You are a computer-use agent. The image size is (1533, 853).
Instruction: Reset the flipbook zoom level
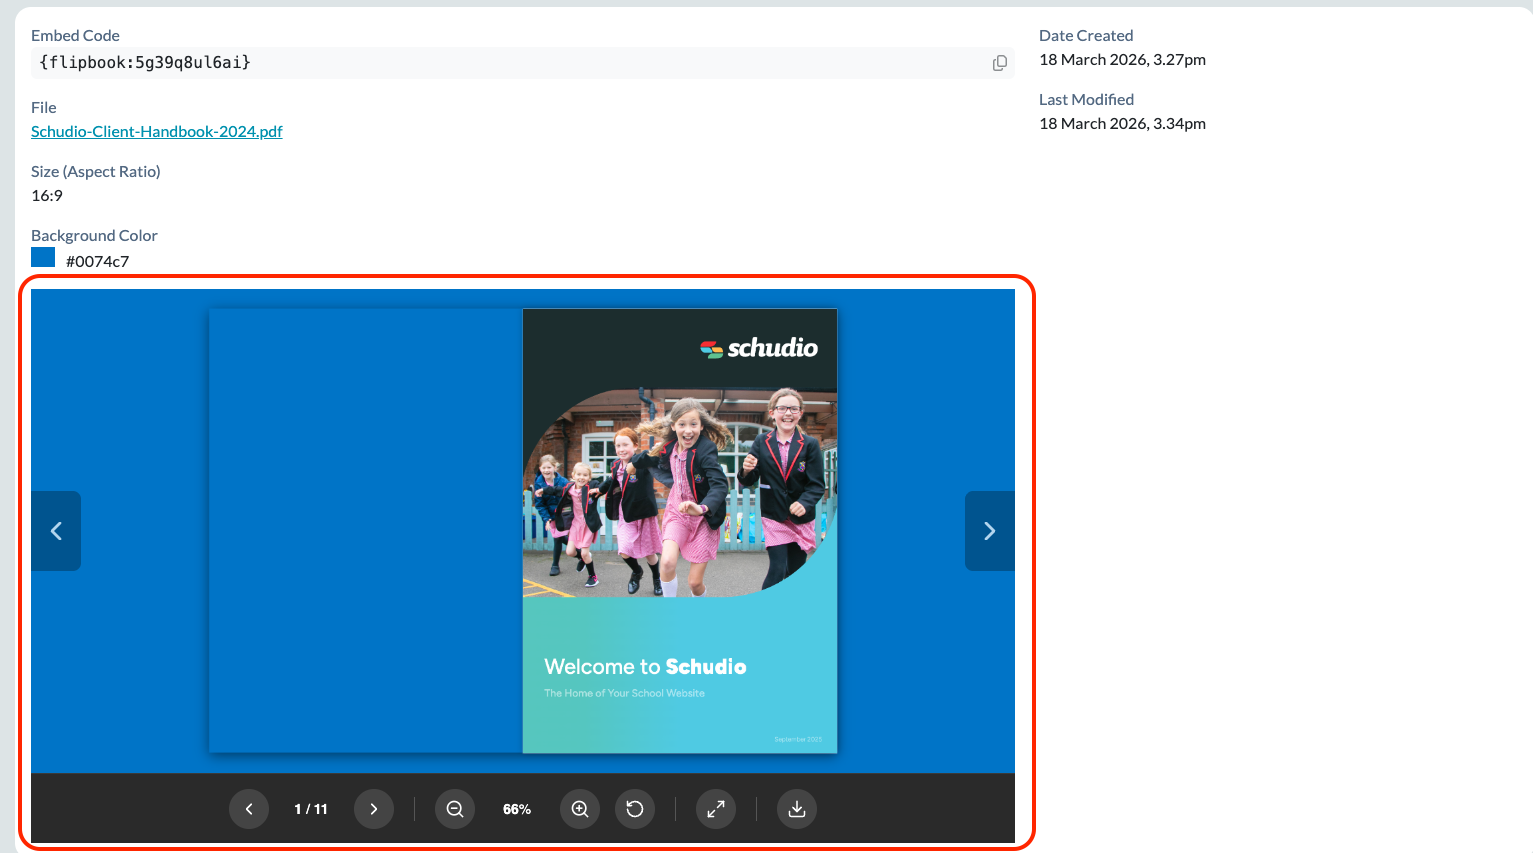point(635,809)
